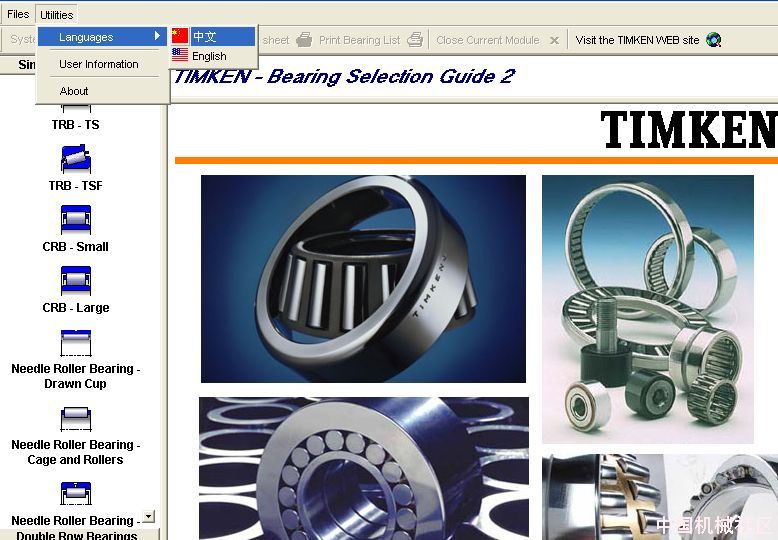Click the cylindrical roller bearing photo
The image size is (778, 540).
[364, 469]
